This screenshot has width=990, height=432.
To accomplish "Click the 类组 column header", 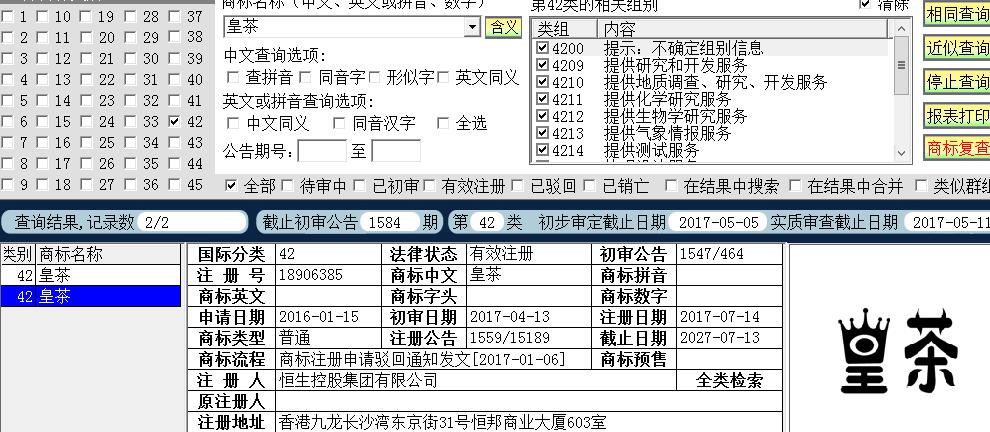I will click(564, 29).
